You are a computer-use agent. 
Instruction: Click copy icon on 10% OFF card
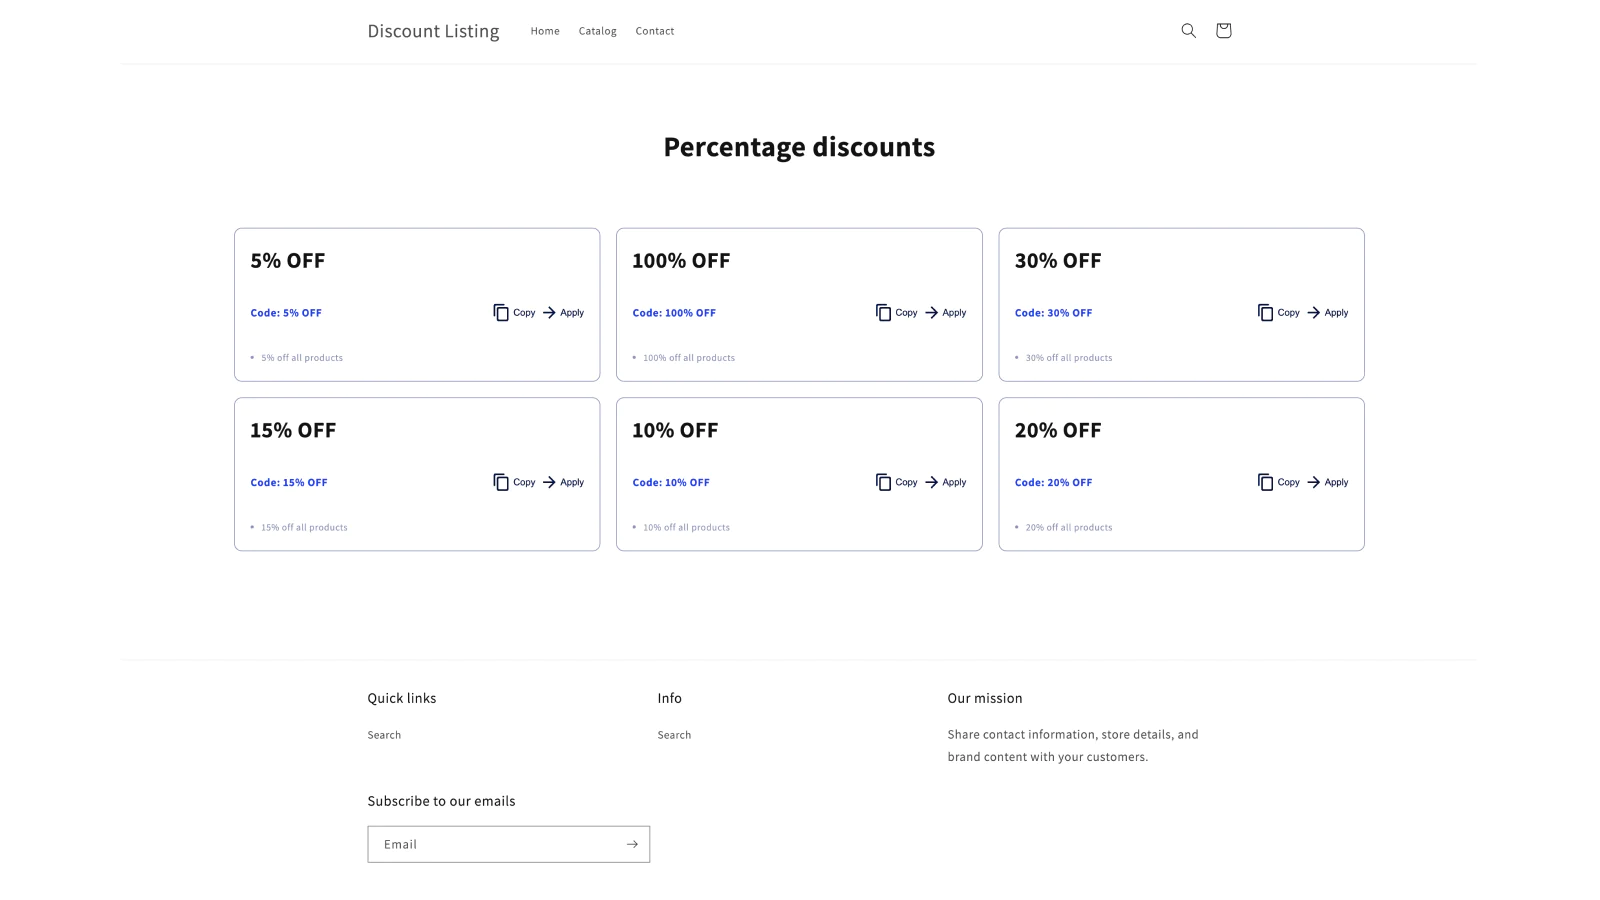[883, 482]
